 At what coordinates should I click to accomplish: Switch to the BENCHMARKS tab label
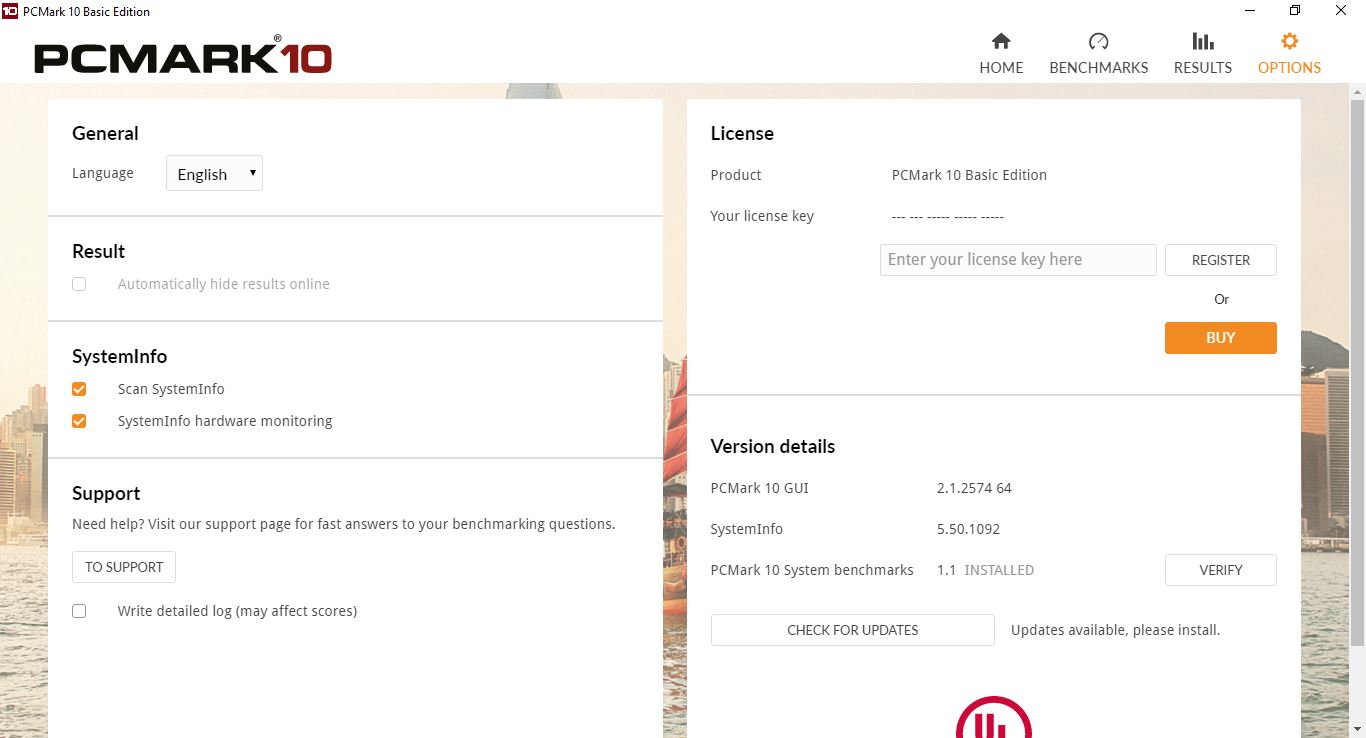pyautogui.click(x=1098, y=68)
